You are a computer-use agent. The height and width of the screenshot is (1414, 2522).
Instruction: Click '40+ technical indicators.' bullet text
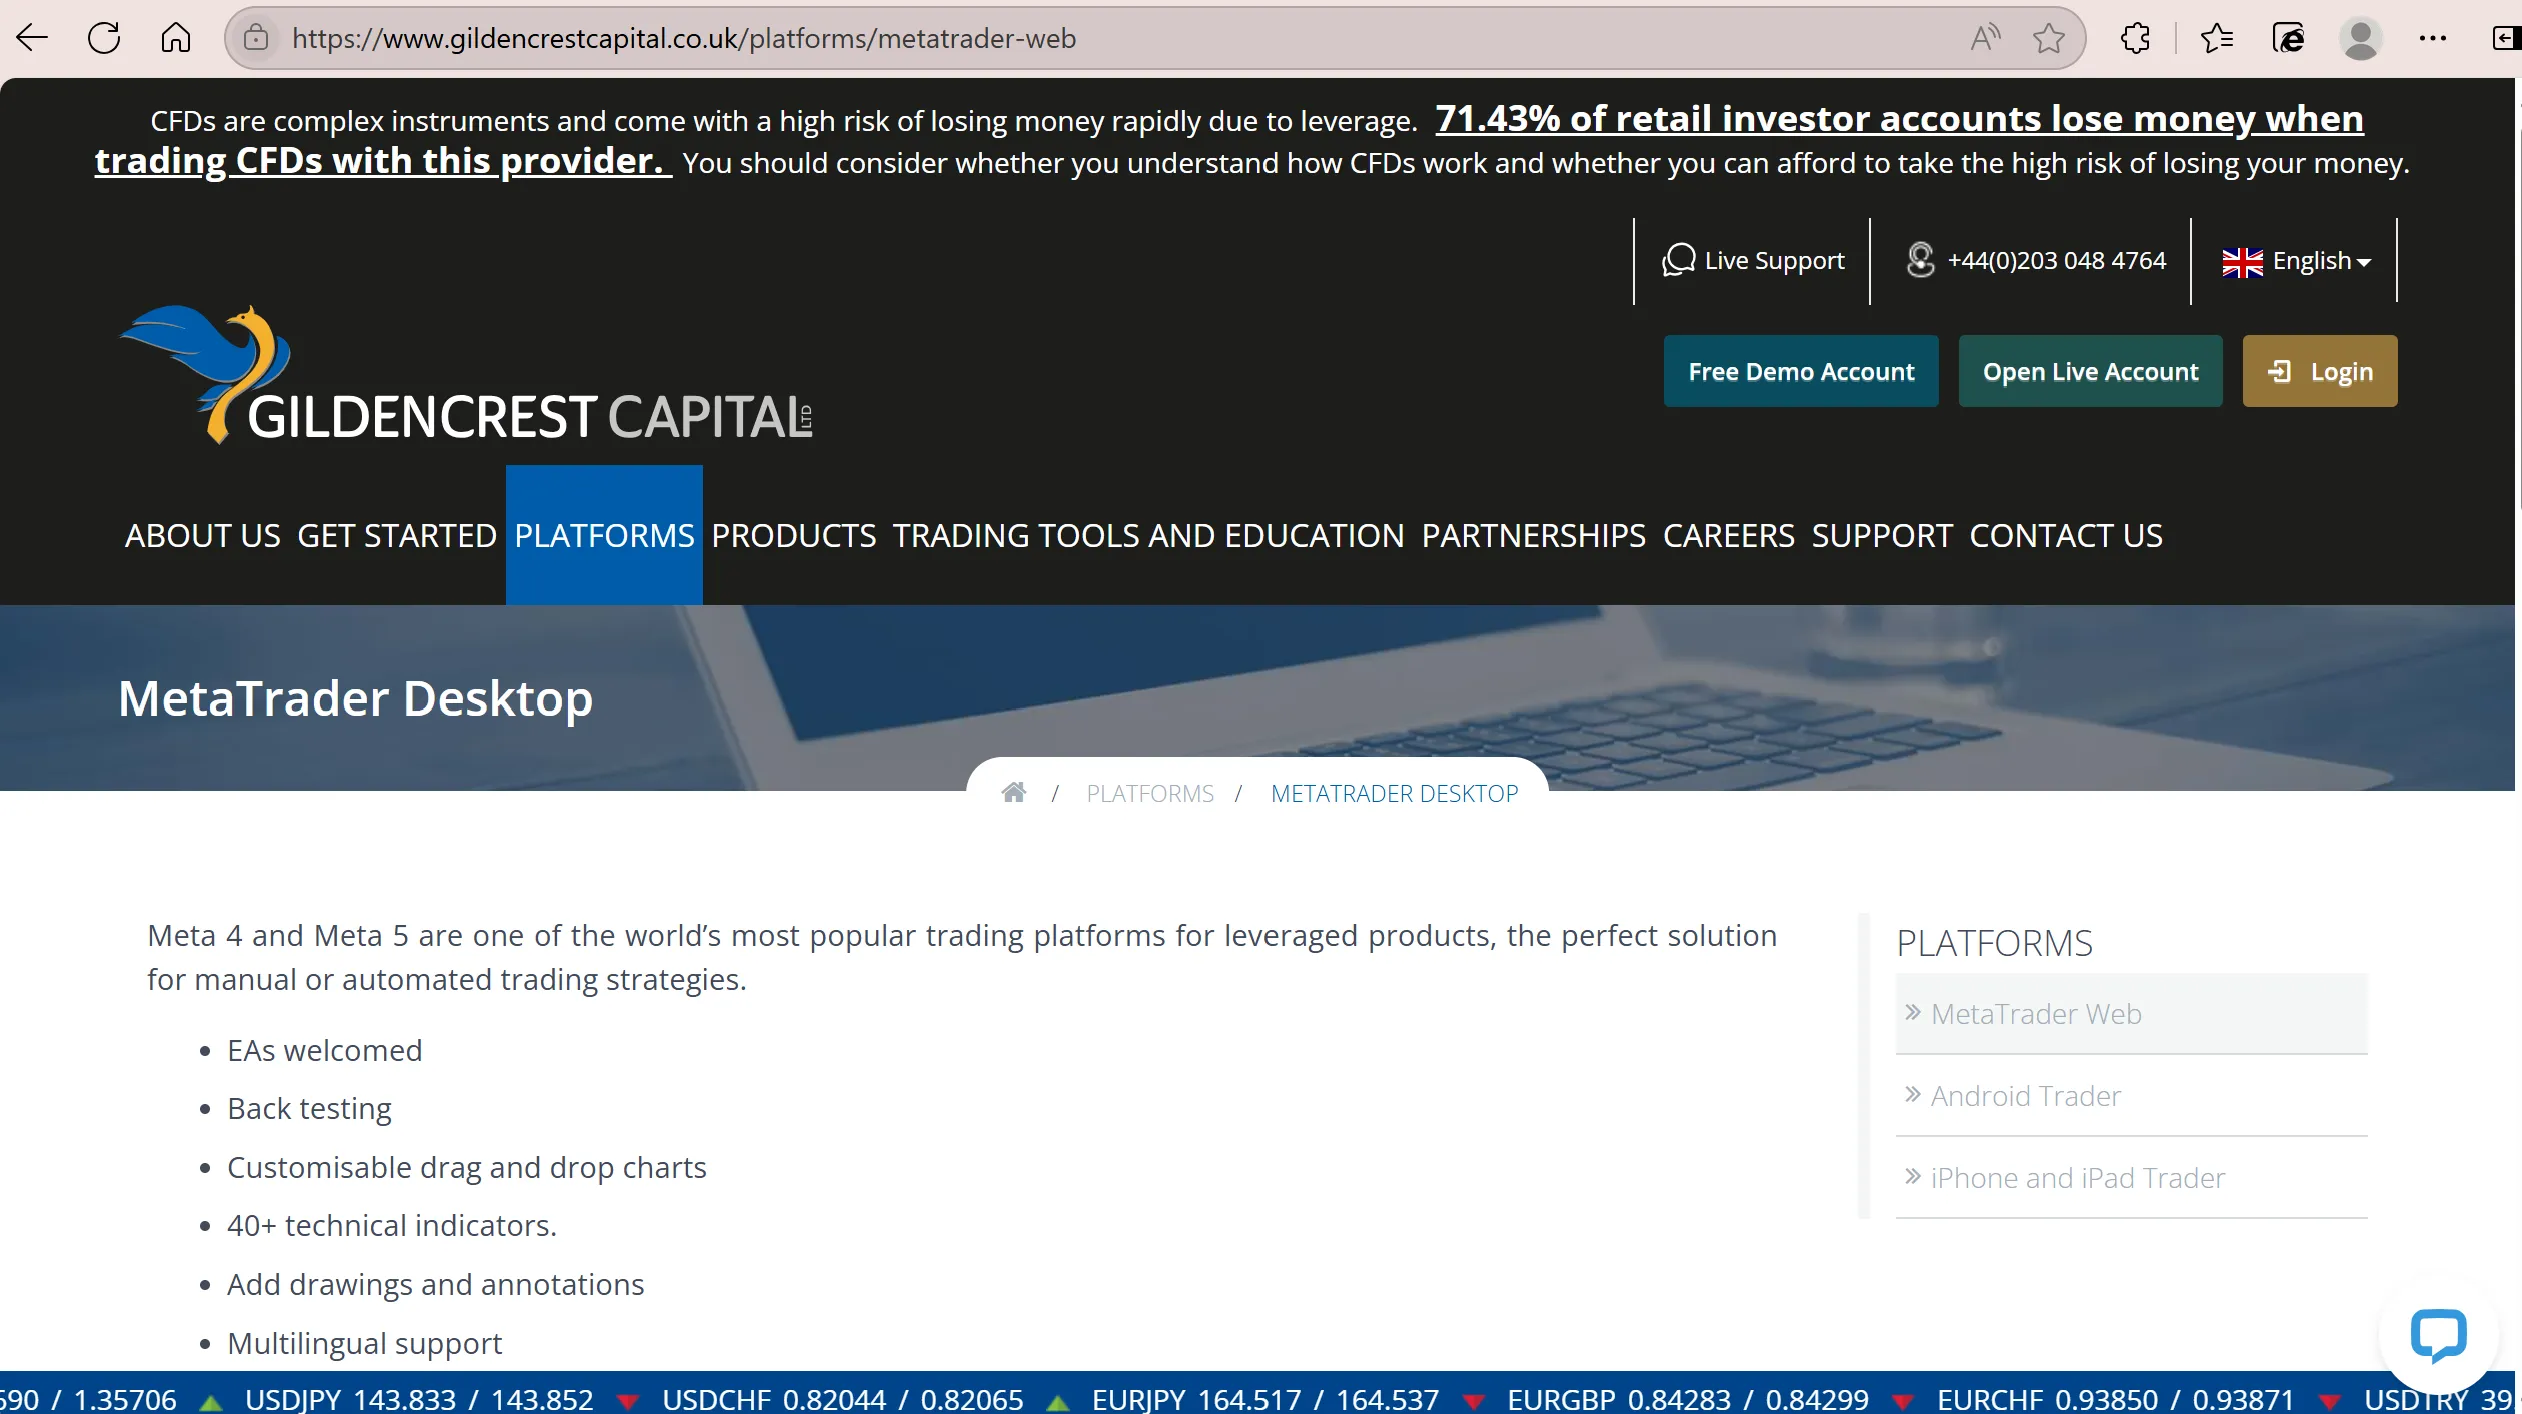click(x=391, y=1225)
